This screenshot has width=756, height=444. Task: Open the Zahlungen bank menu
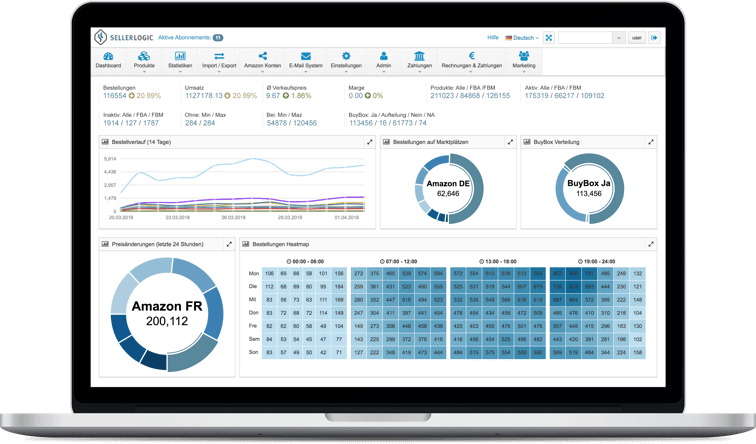click(419, 60)
